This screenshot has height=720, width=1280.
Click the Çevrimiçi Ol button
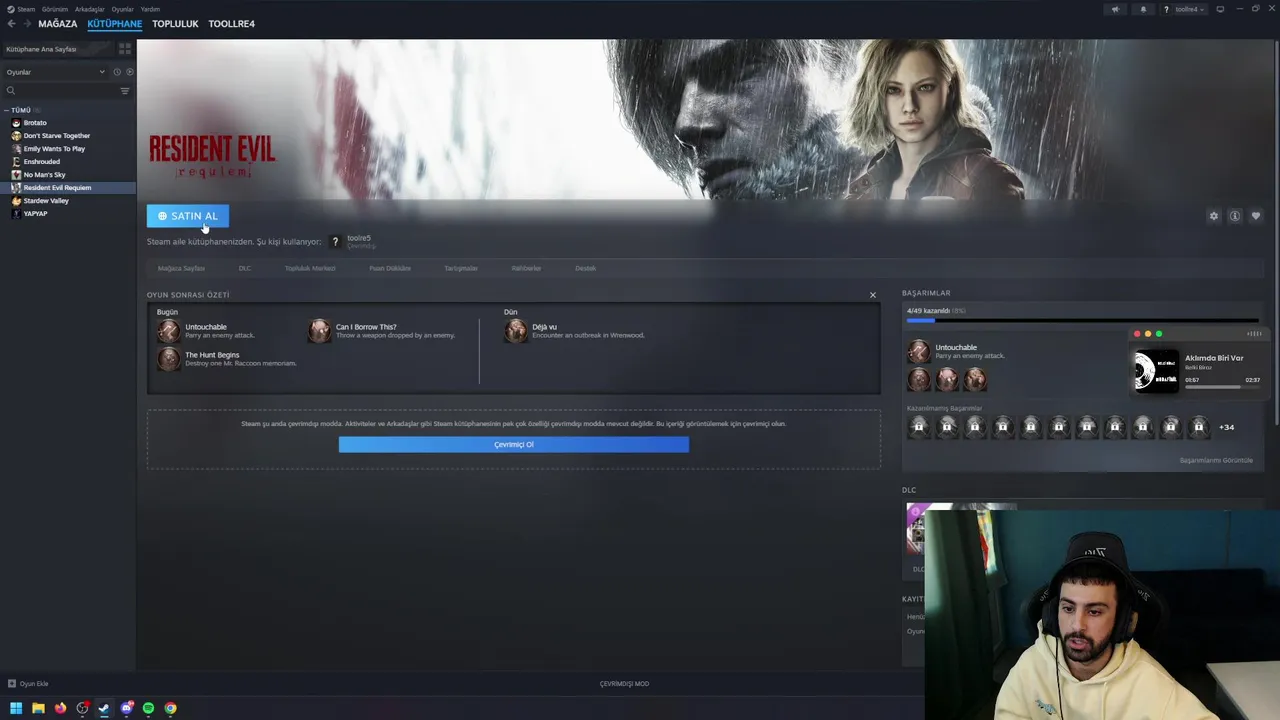[514, 445]
